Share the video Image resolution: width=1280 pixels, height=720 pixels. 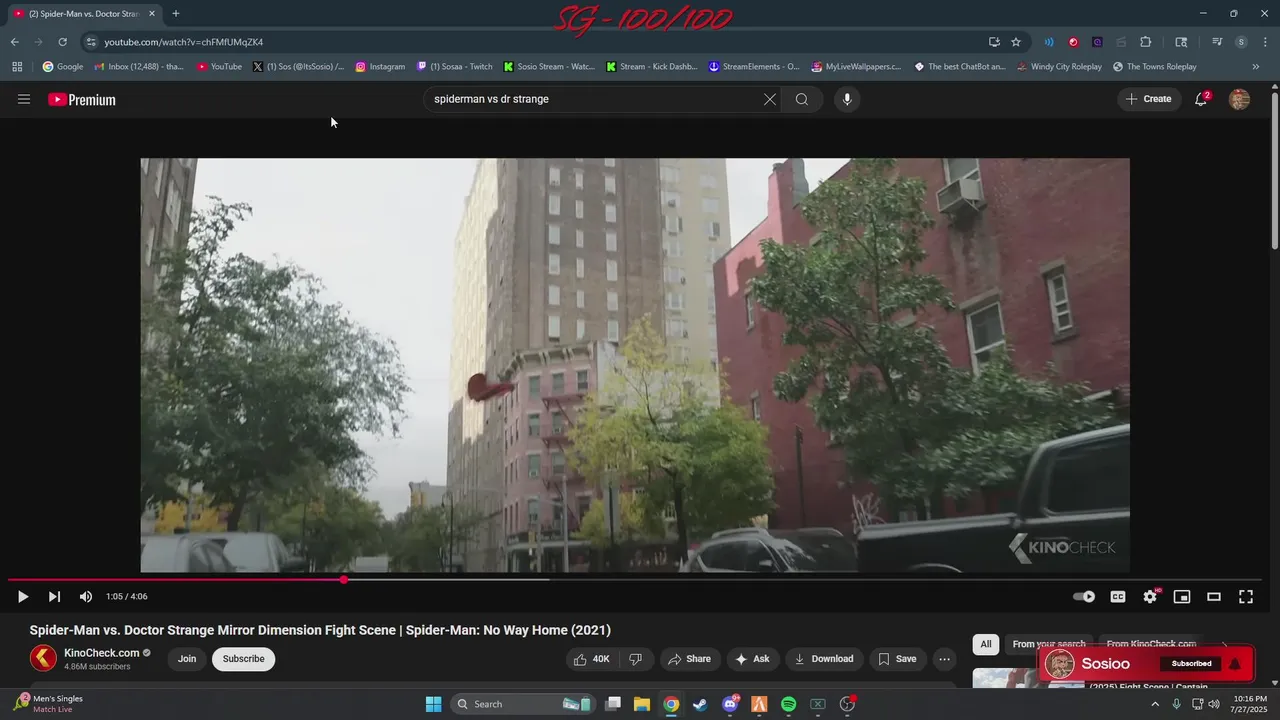689,659
